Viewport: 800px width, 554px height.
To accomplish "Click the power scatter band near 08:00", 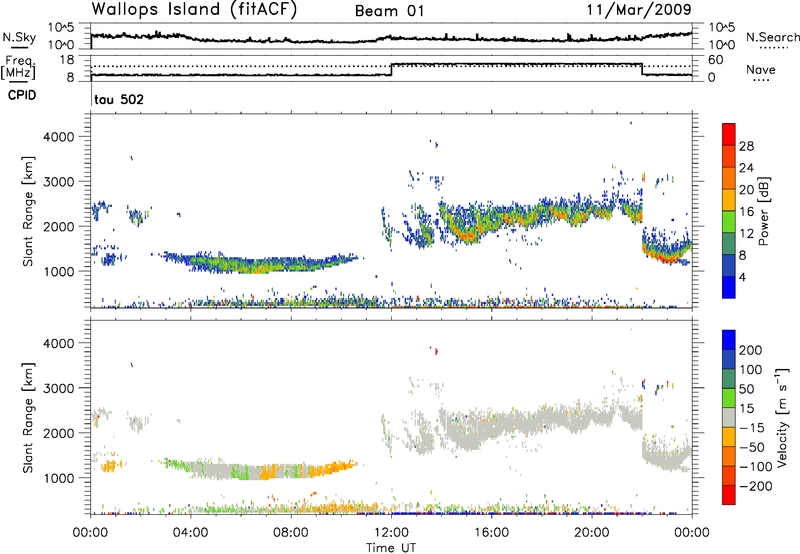I will coord(290,264).
